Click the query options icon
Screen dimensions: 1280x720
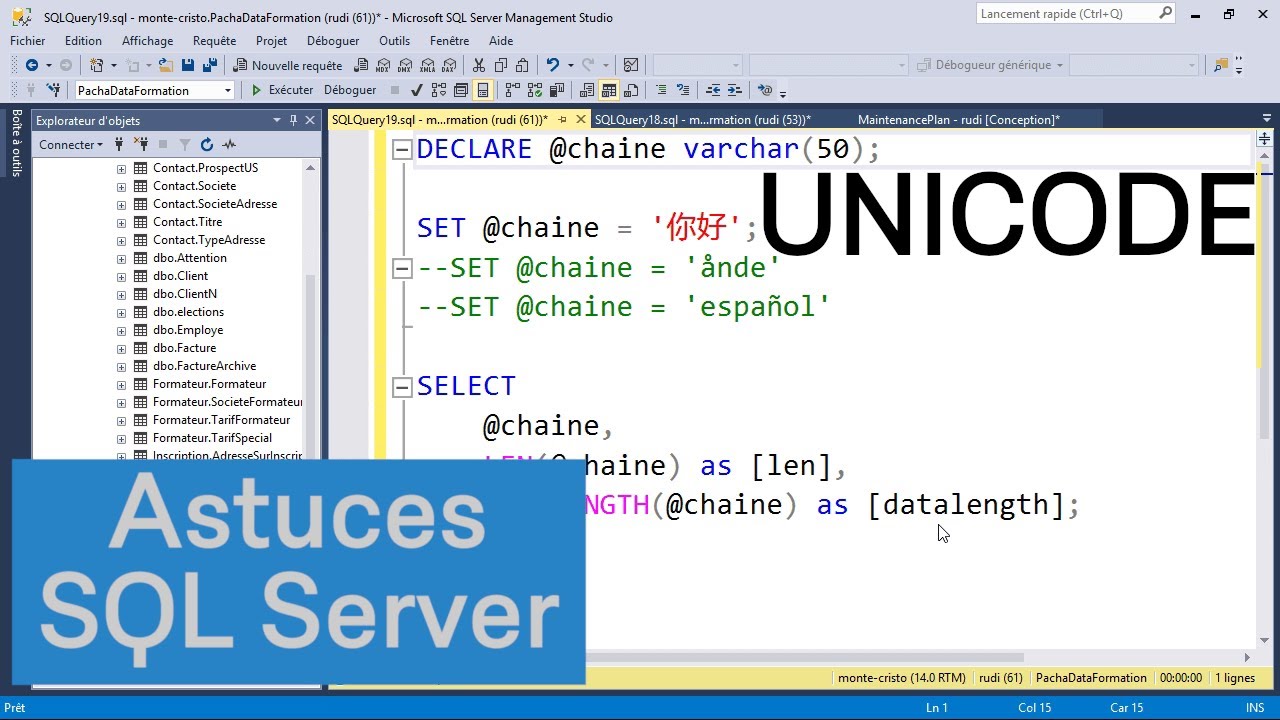click(x=460, y=90)
